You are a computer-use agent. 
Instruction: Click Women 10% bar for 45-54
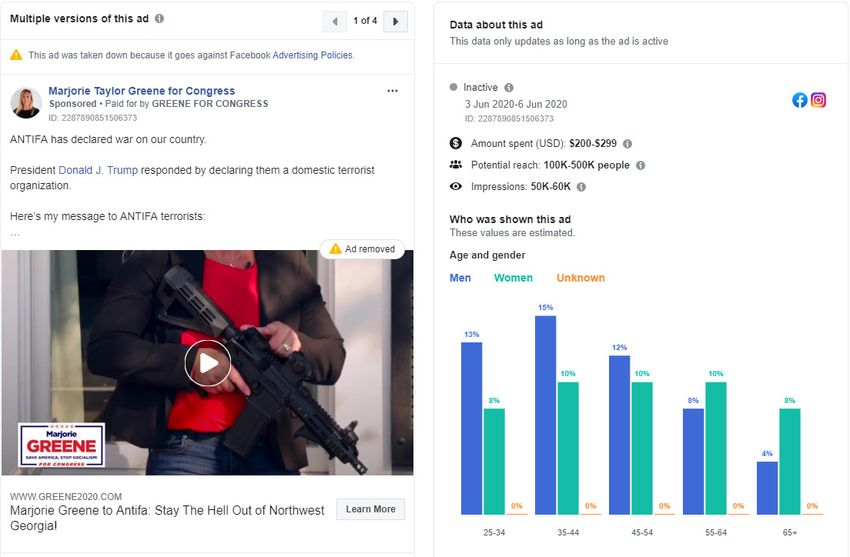tap(642, 448)
